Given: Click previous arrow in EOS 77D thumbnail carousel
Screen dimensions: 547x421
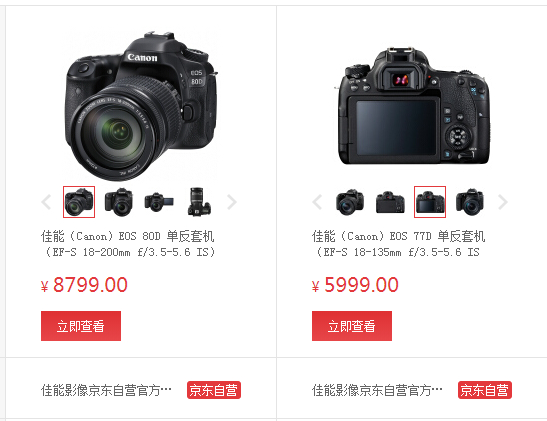Looking at the screenshot, I should pyautogui.click(x=317, y=202).
